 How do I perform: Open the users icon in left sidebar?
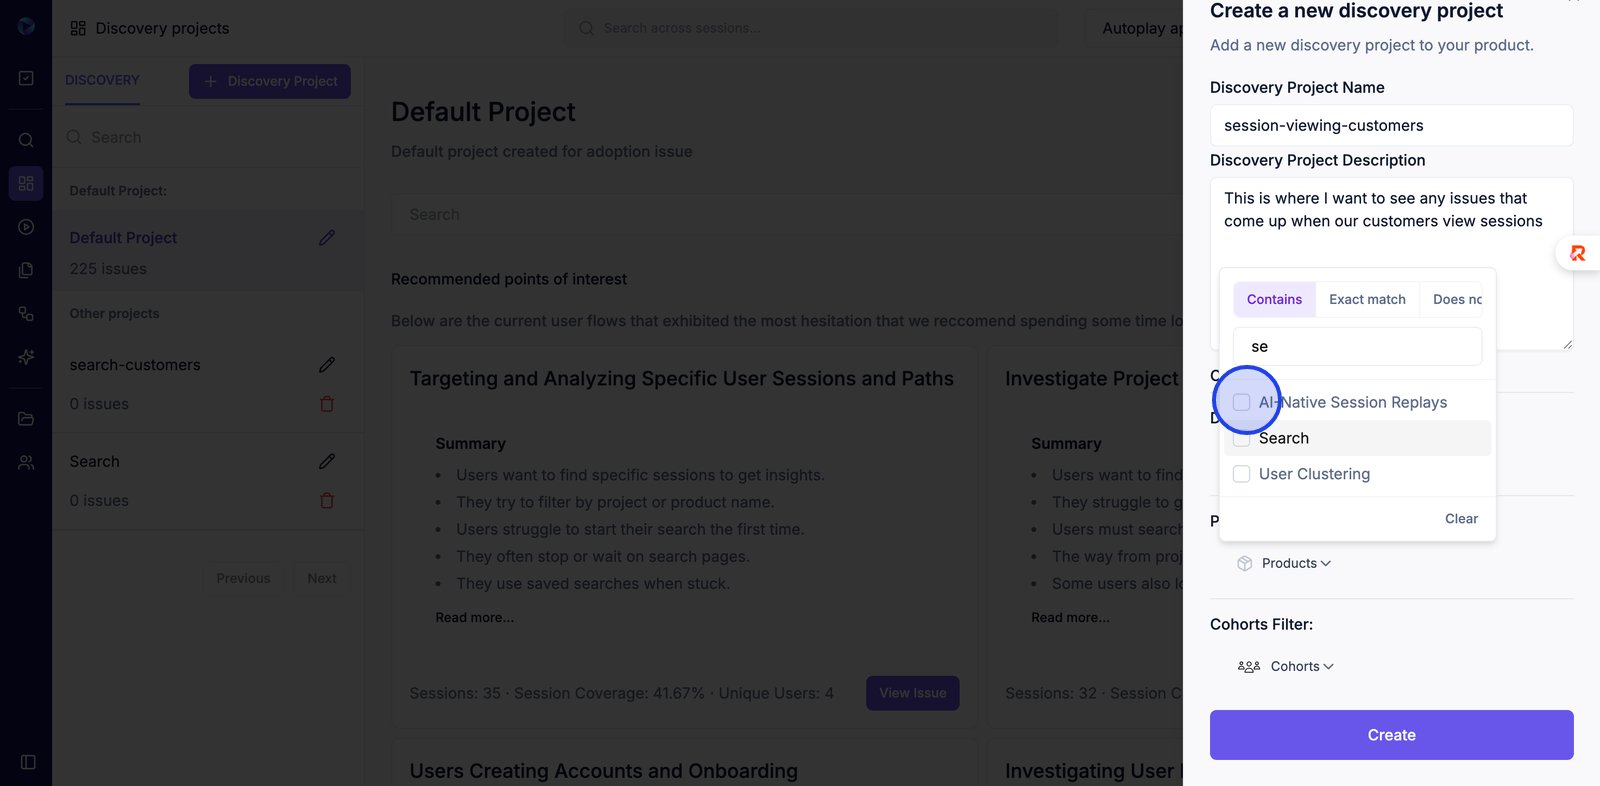click(26, 463)
